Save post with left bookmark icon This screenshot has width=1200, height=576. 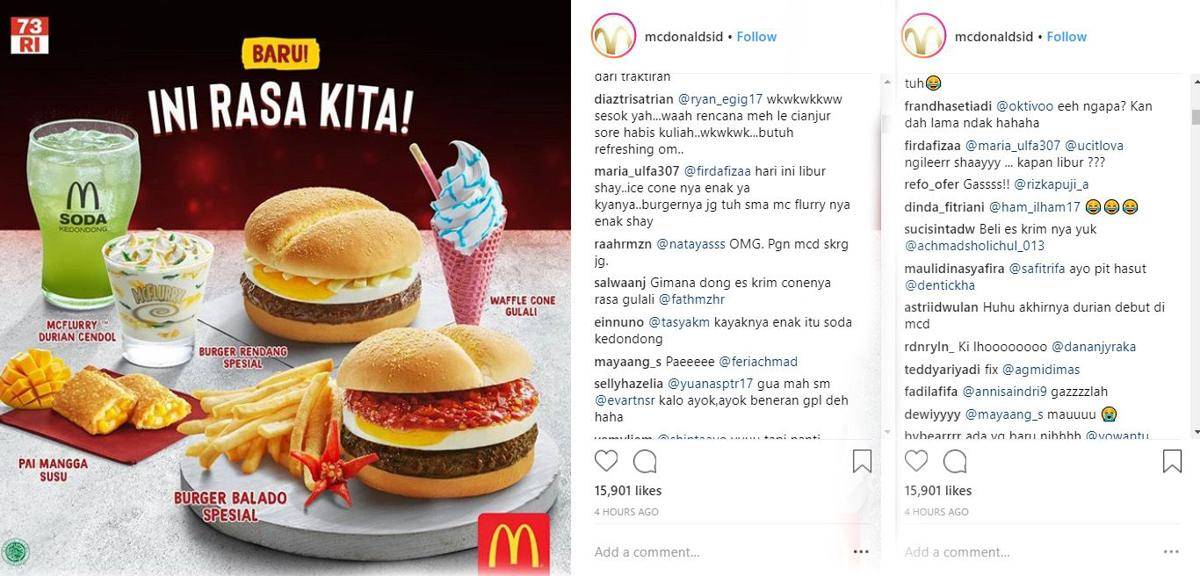click(x=862, y=461)
